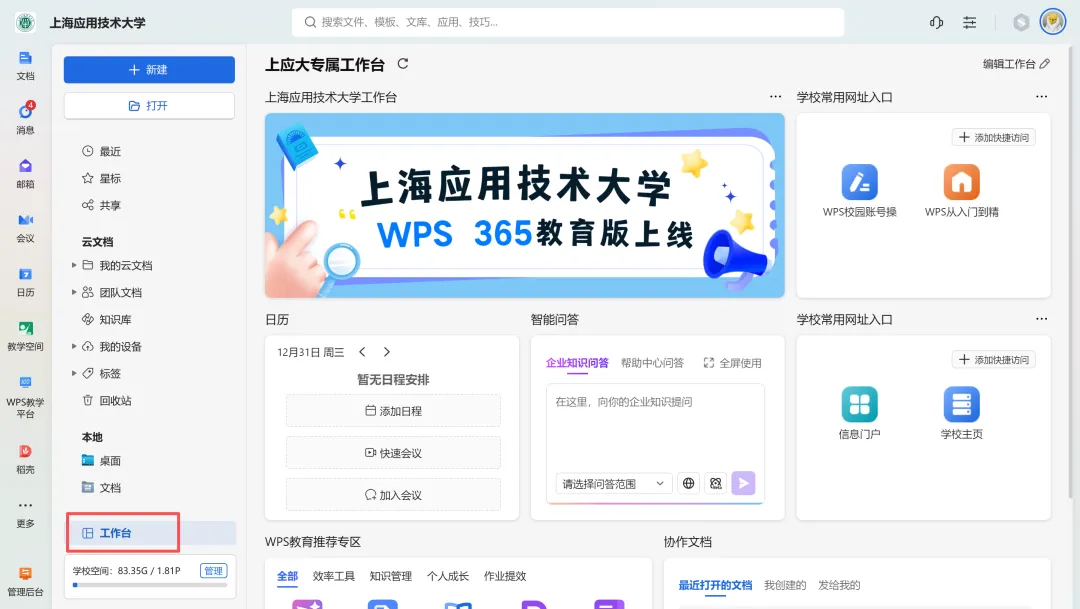
Task: Click 加入会议 button
Action: tap(393, 495)
